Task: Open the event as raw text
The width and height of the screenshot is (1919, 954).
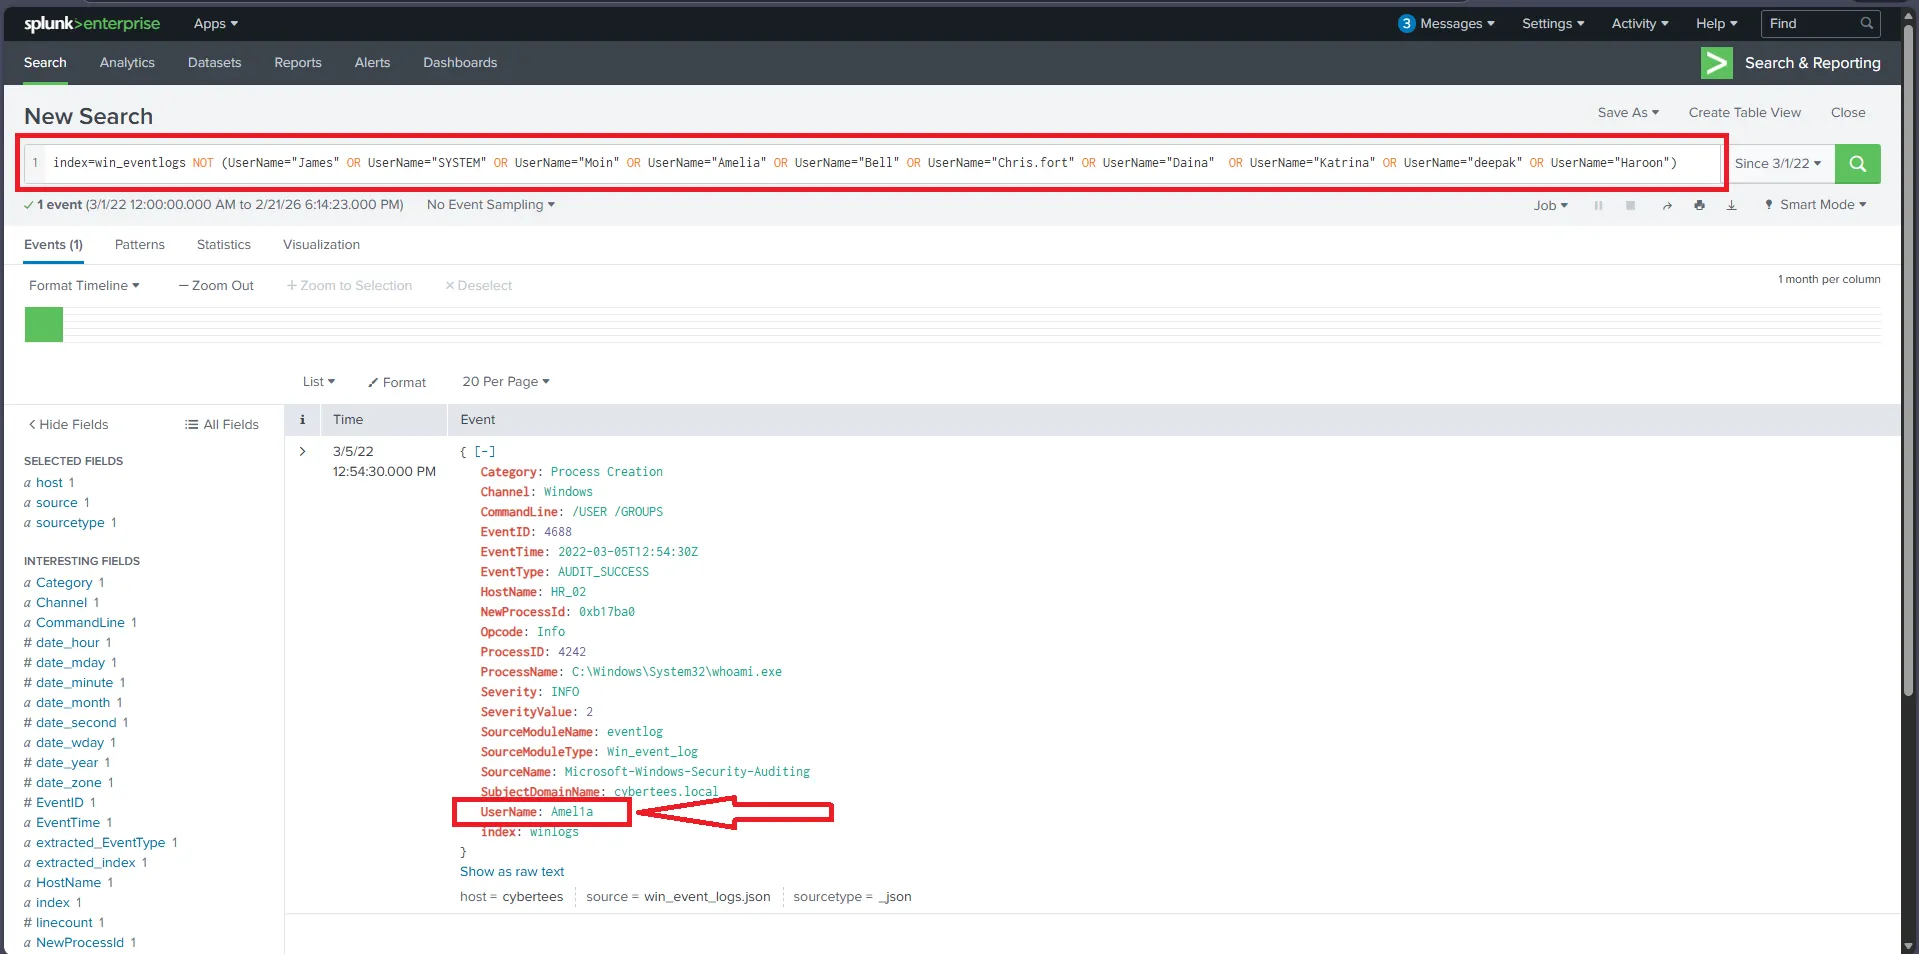Action: (511, 871)
